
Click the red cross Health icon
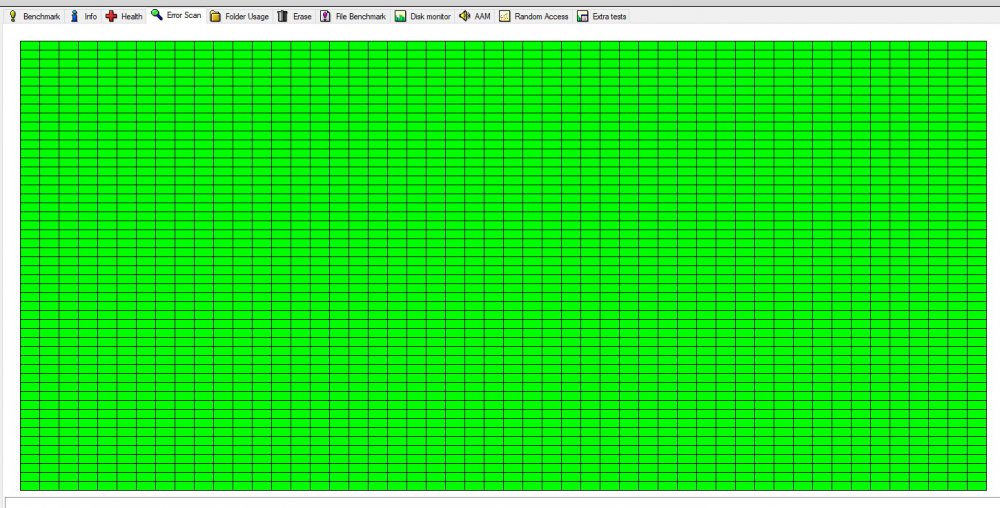point(111,16)
